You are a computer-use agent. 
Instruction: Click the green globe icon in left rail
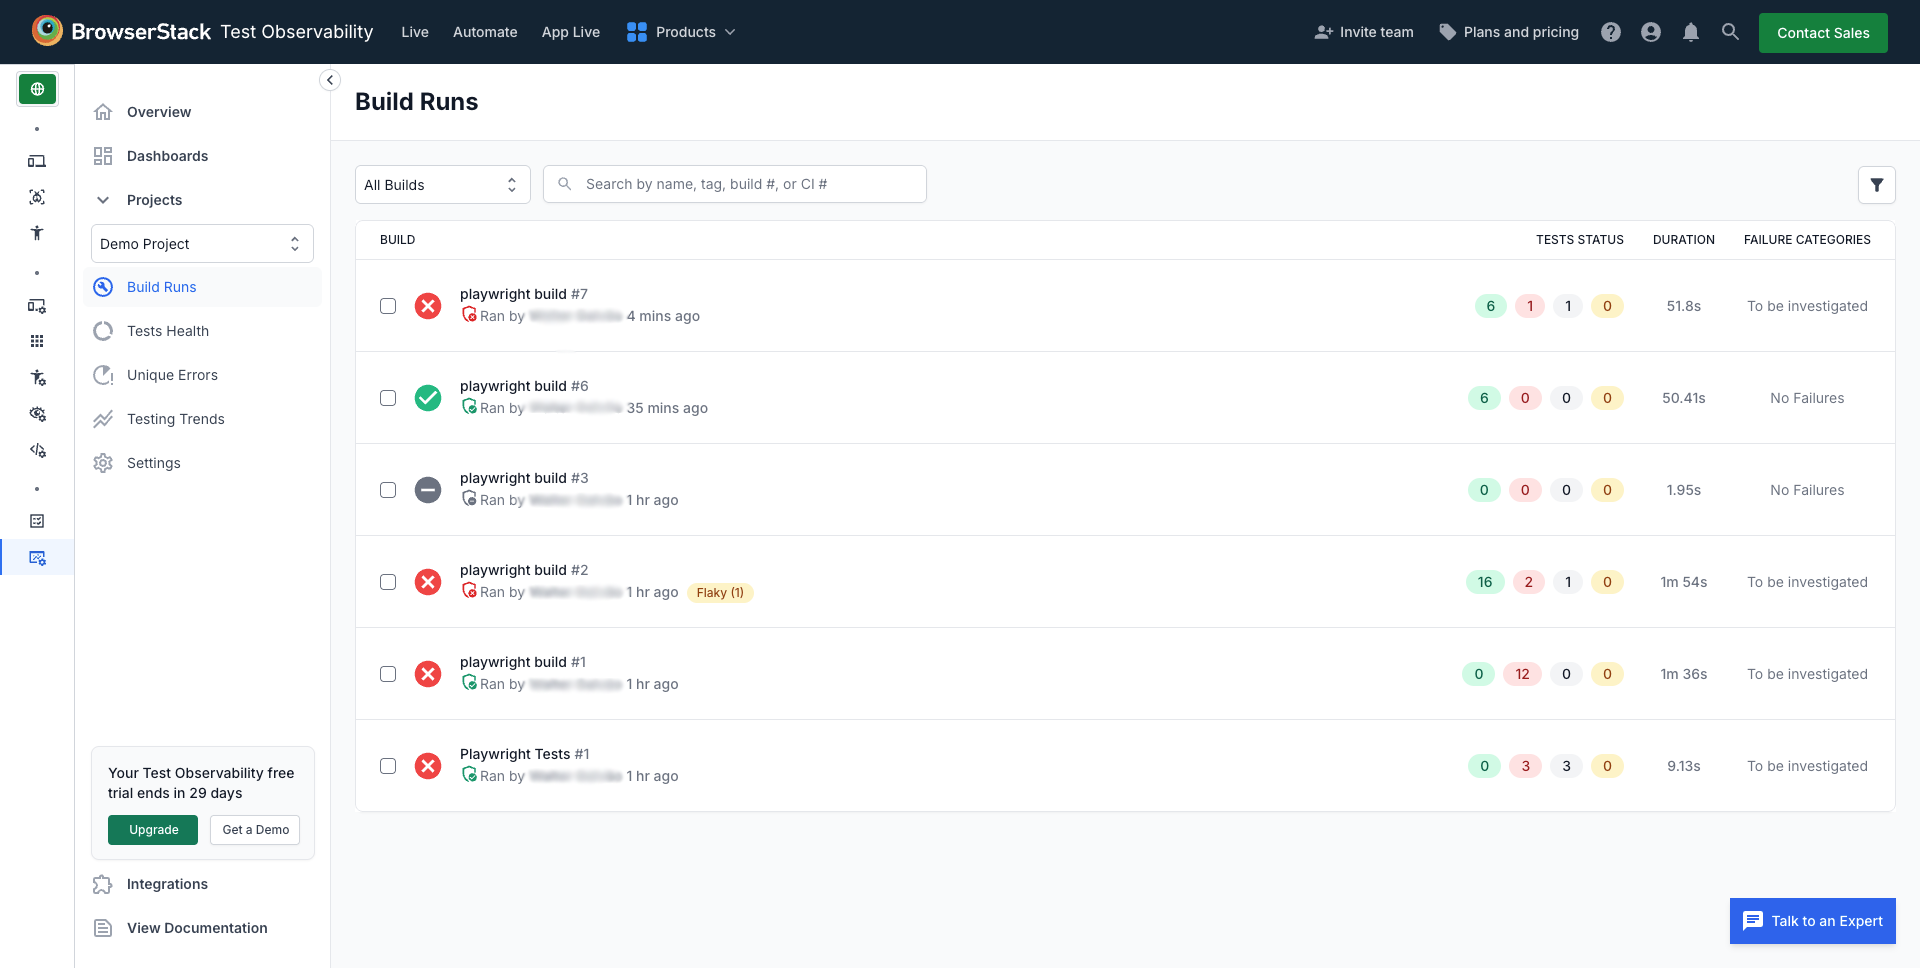pyautogui.click(x=37, y=89)
